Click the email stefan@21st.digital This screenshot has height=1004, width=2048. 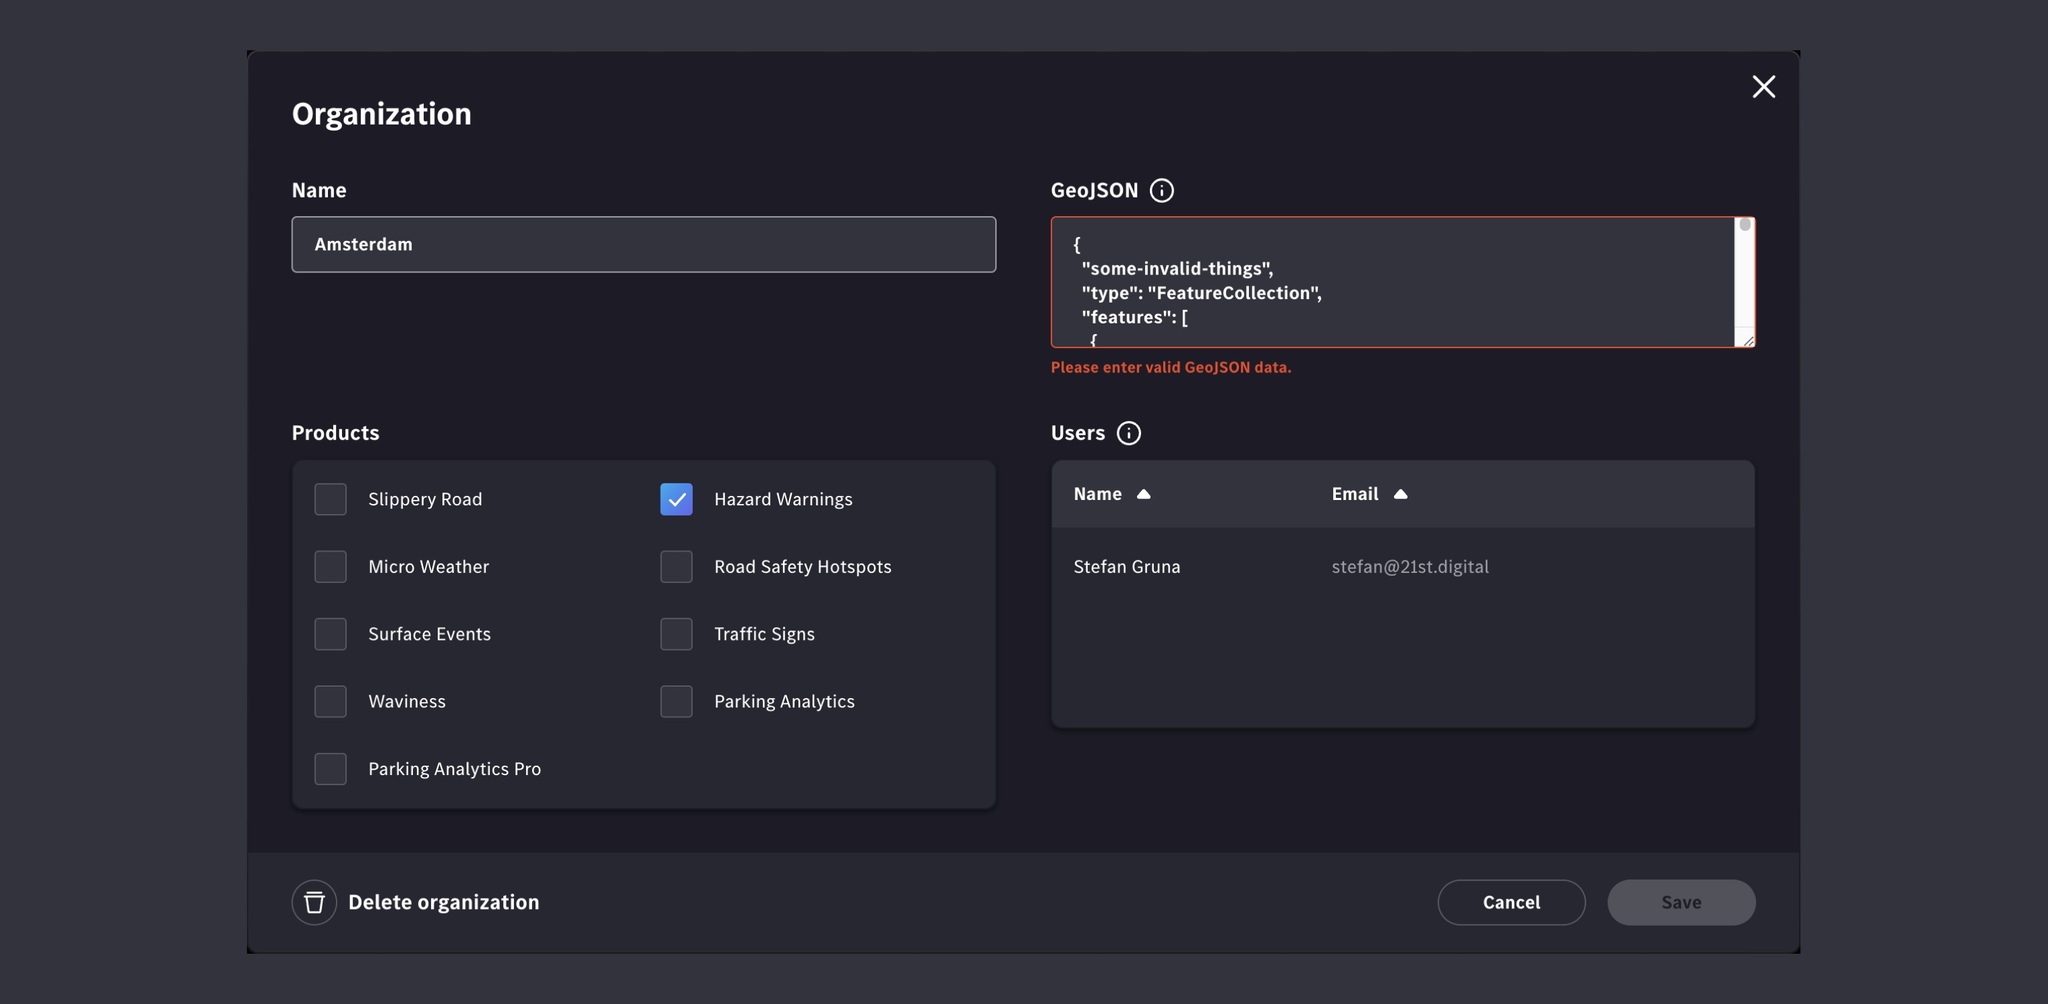click(x=1410, y=567)
